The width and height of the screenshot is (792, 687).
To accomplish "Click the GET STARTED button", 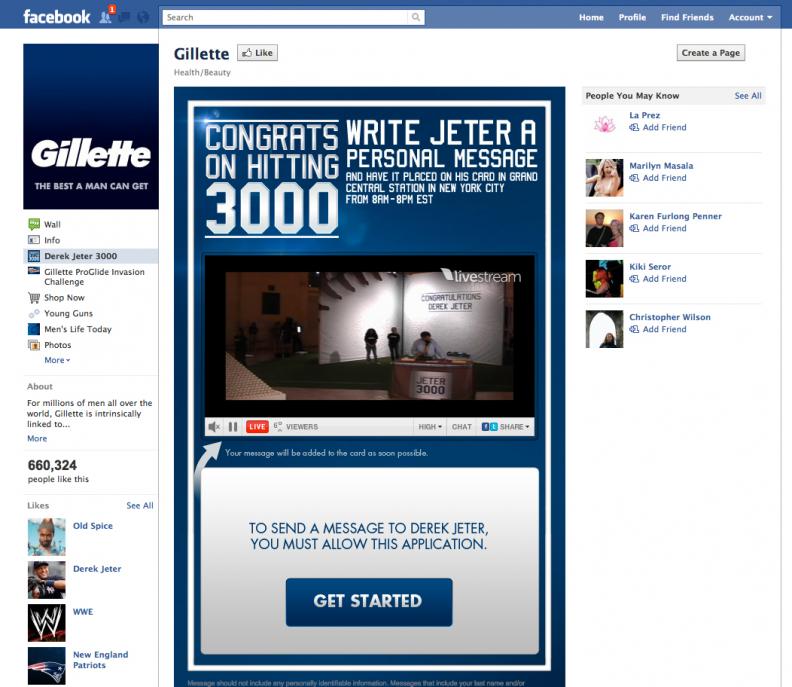I will (369, 602).
